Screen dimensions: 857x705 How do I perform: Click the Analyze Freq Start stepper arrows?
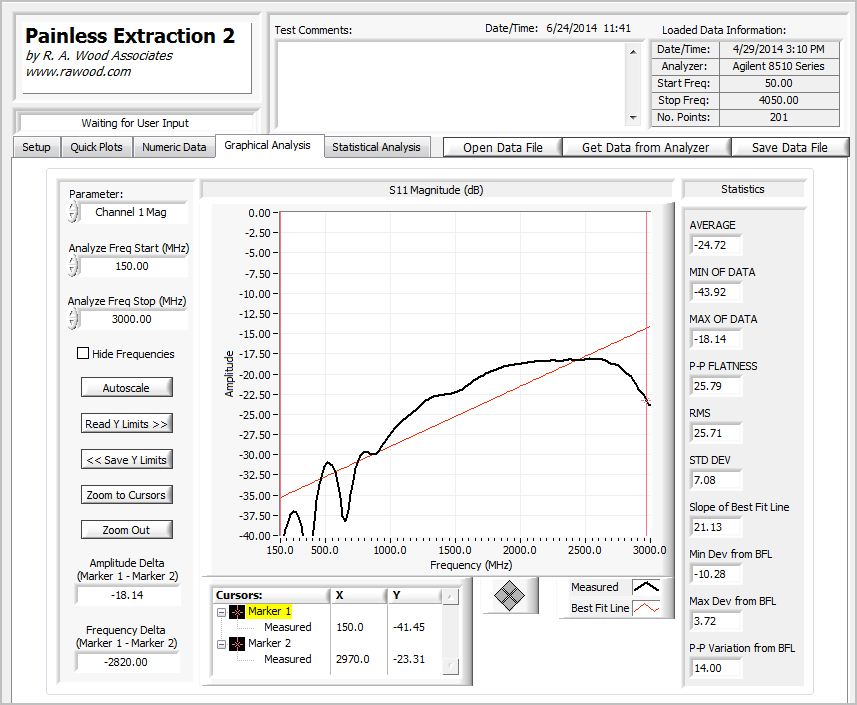[73, 266]
